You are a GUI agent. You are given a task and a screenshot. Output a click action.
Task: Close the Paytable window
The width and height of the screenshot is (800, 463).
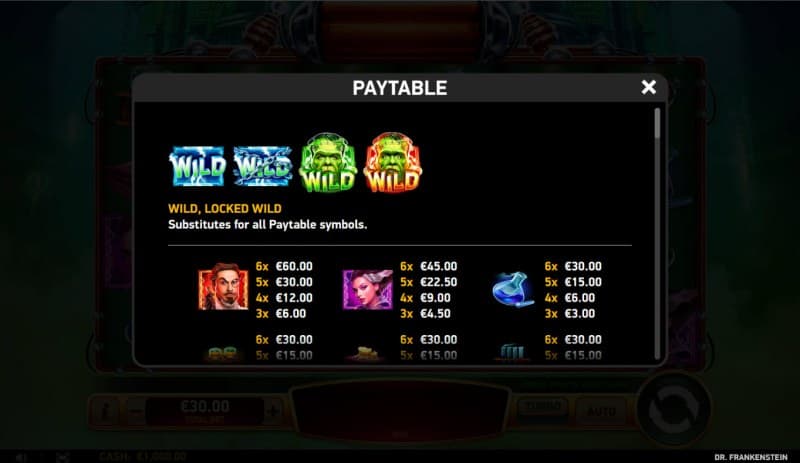(x=648, y=87)
